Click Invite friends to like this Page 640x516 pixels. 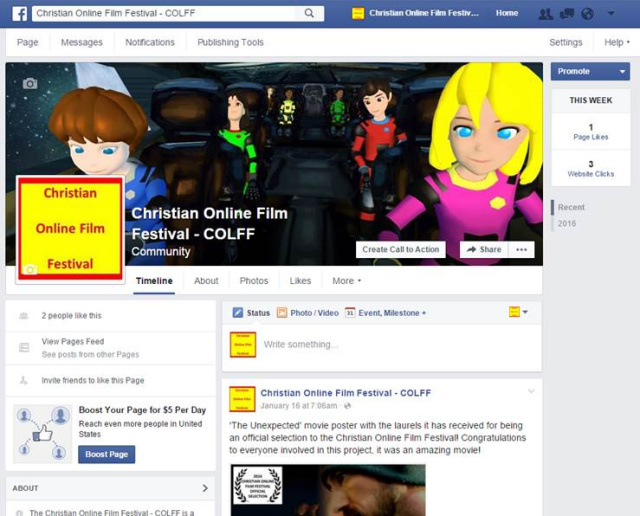(93, 380)
